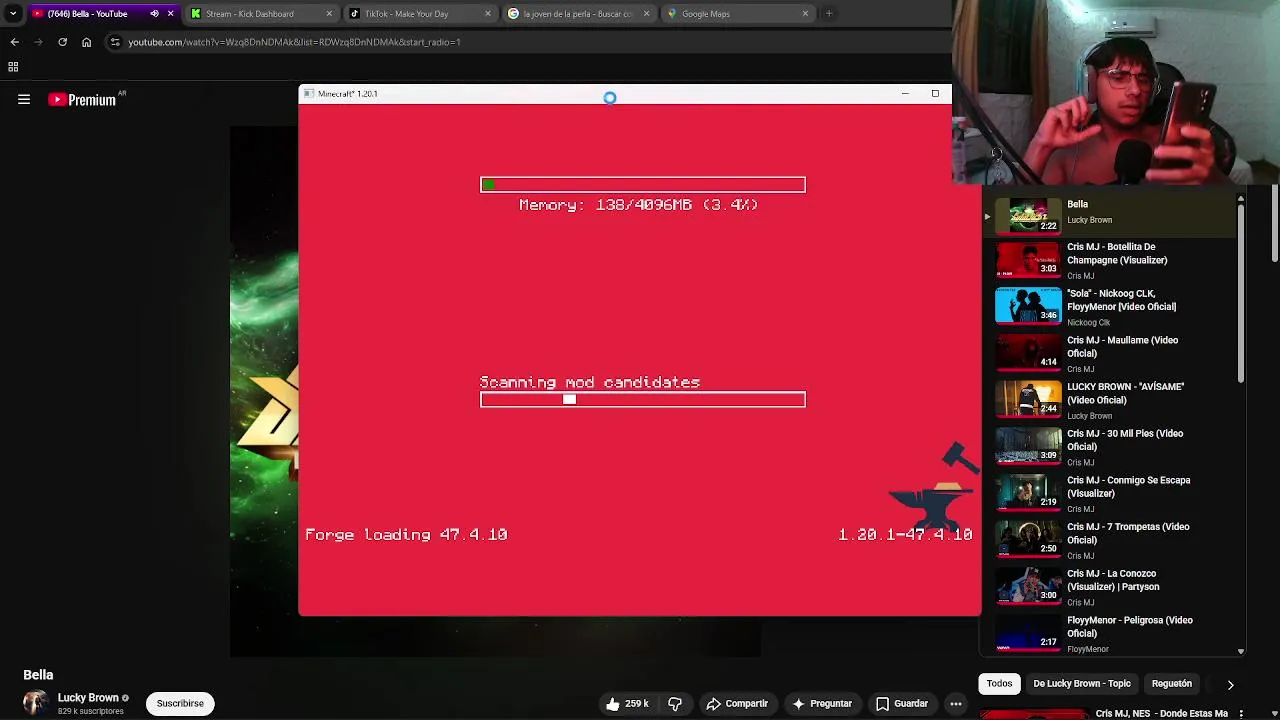Open Lucky Brown channel avatar
The image size is (1280, 720).
coord(35,703)
